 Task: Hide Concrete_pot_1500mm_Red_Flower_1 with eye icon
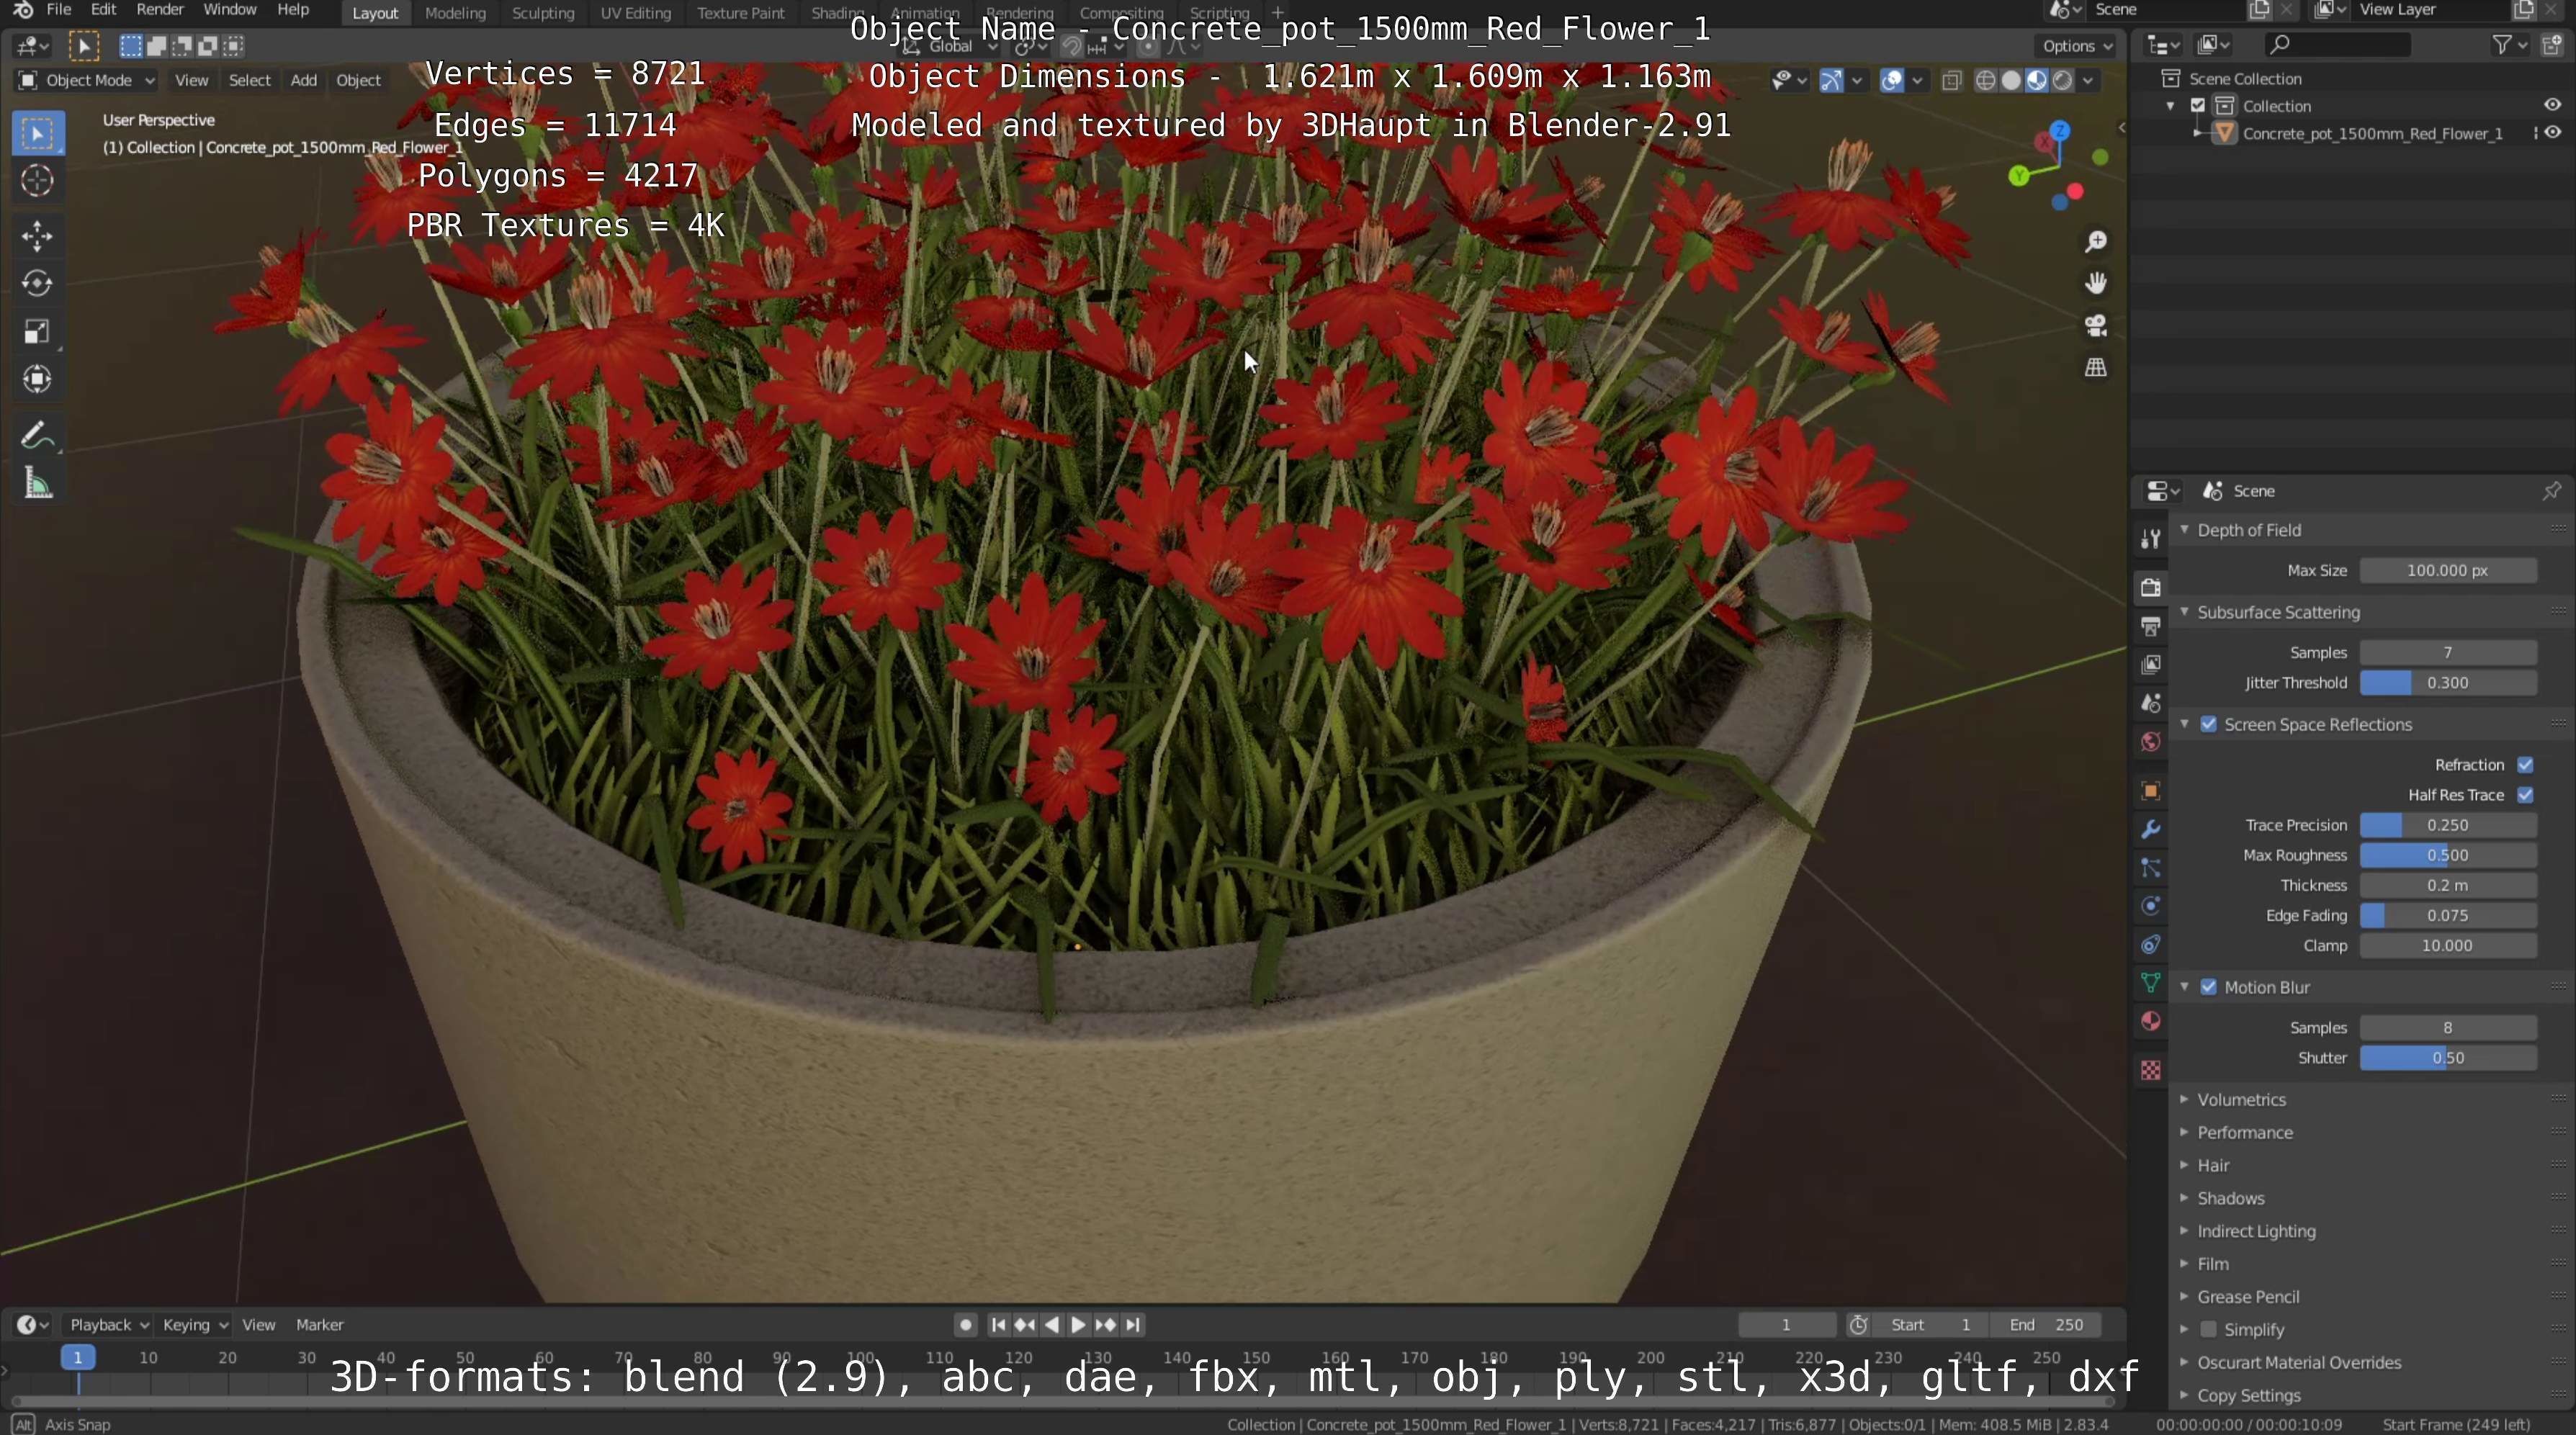2553,133
